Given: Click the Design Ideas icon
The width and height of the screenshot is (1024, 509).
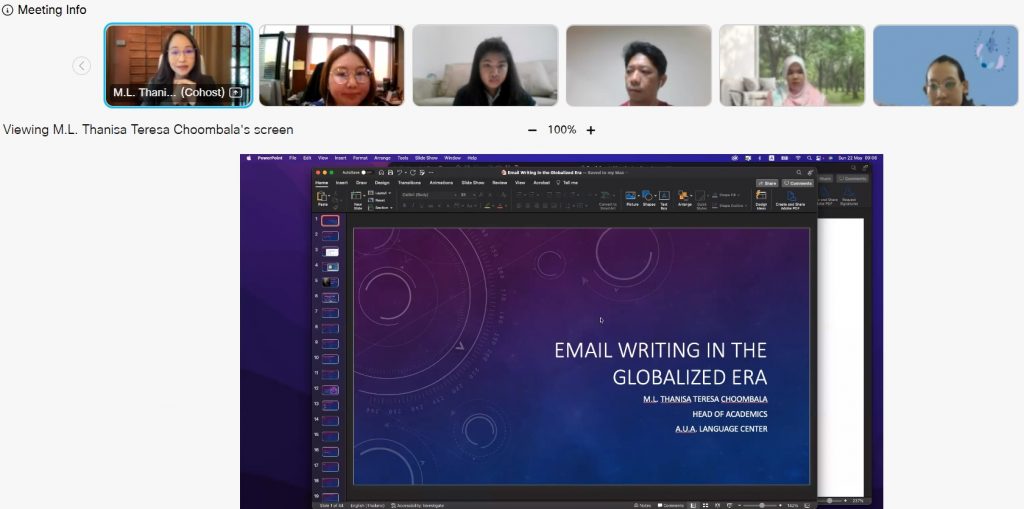Looking at the screenshot, I should (x=761, y=198).
